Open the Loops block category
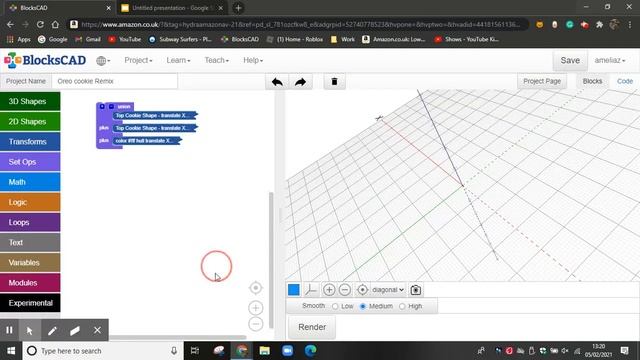Viewport: 640px width, 360px height. (x=30, y=222)
